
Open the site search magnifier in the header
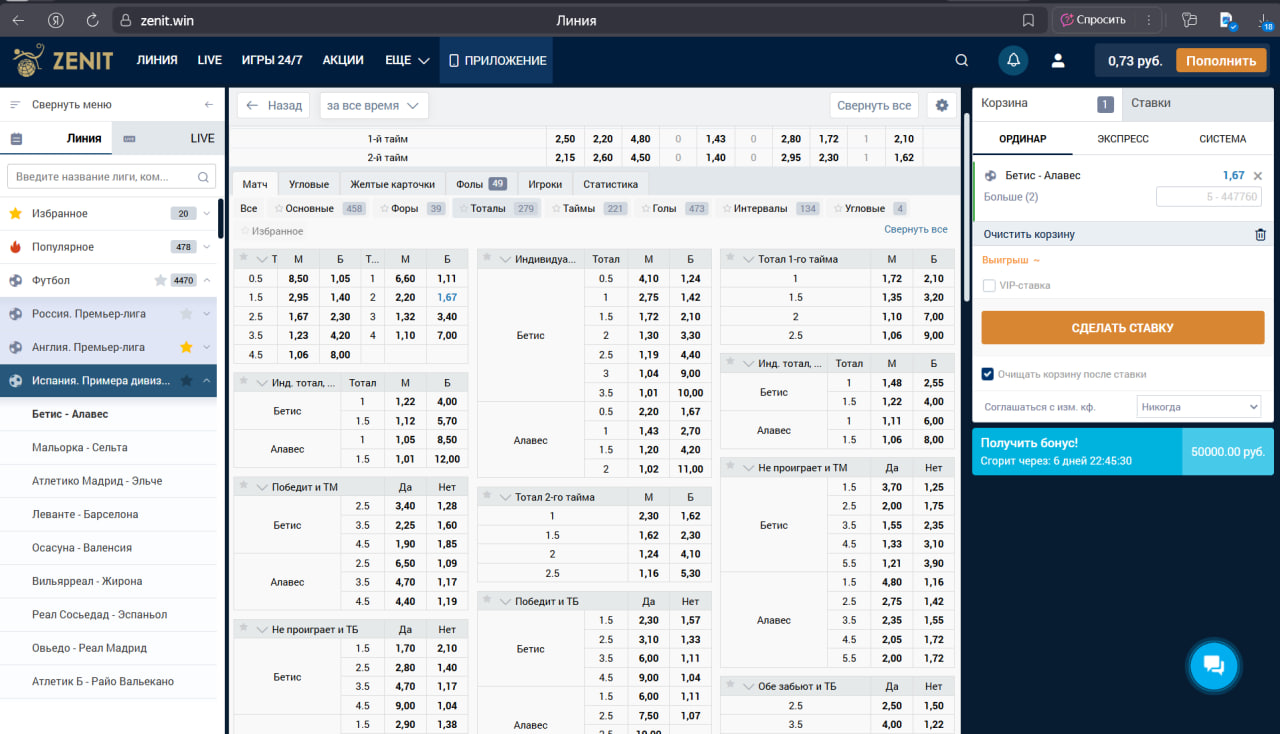(x=962, y=61)
